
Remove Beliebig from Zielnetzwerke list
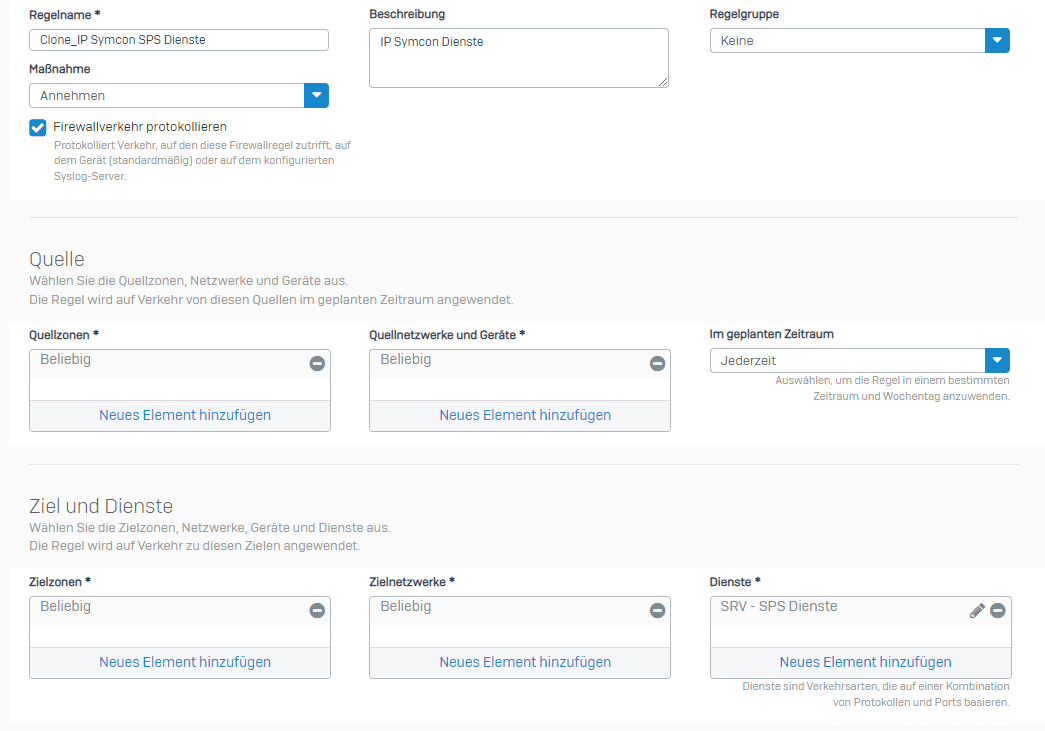point(657,610)
